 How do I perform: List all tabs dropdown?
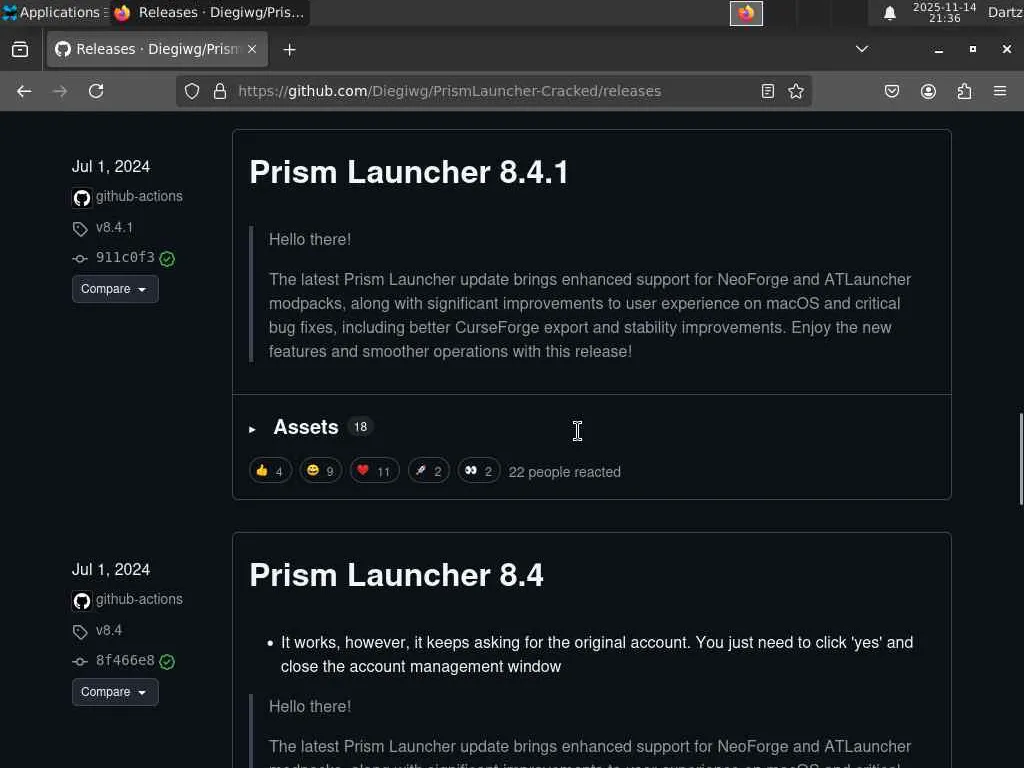pos(862,49)
